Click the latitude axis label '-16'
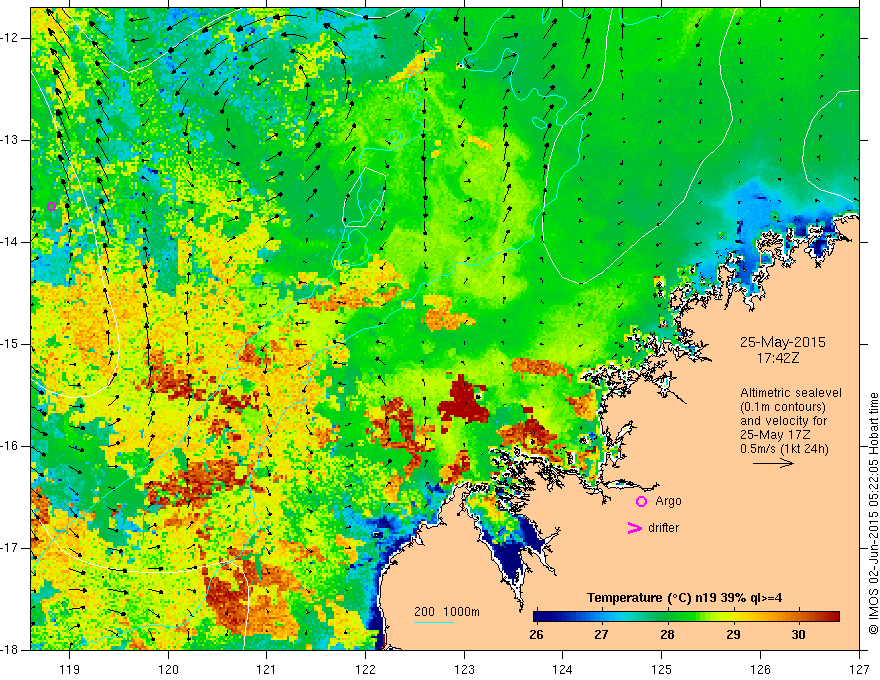 pos(11,446)
